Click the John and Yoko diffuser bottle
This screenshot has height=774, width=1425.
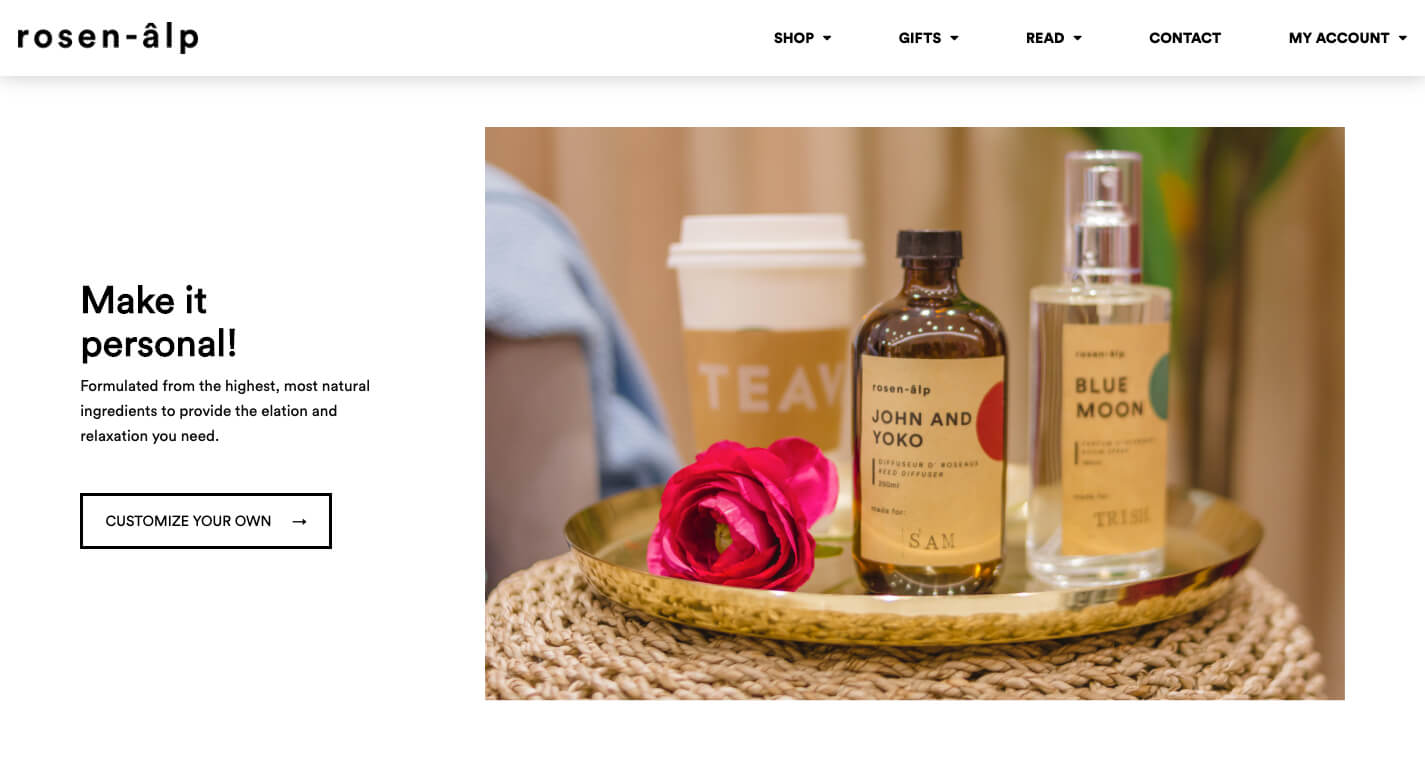click(928, 412)
